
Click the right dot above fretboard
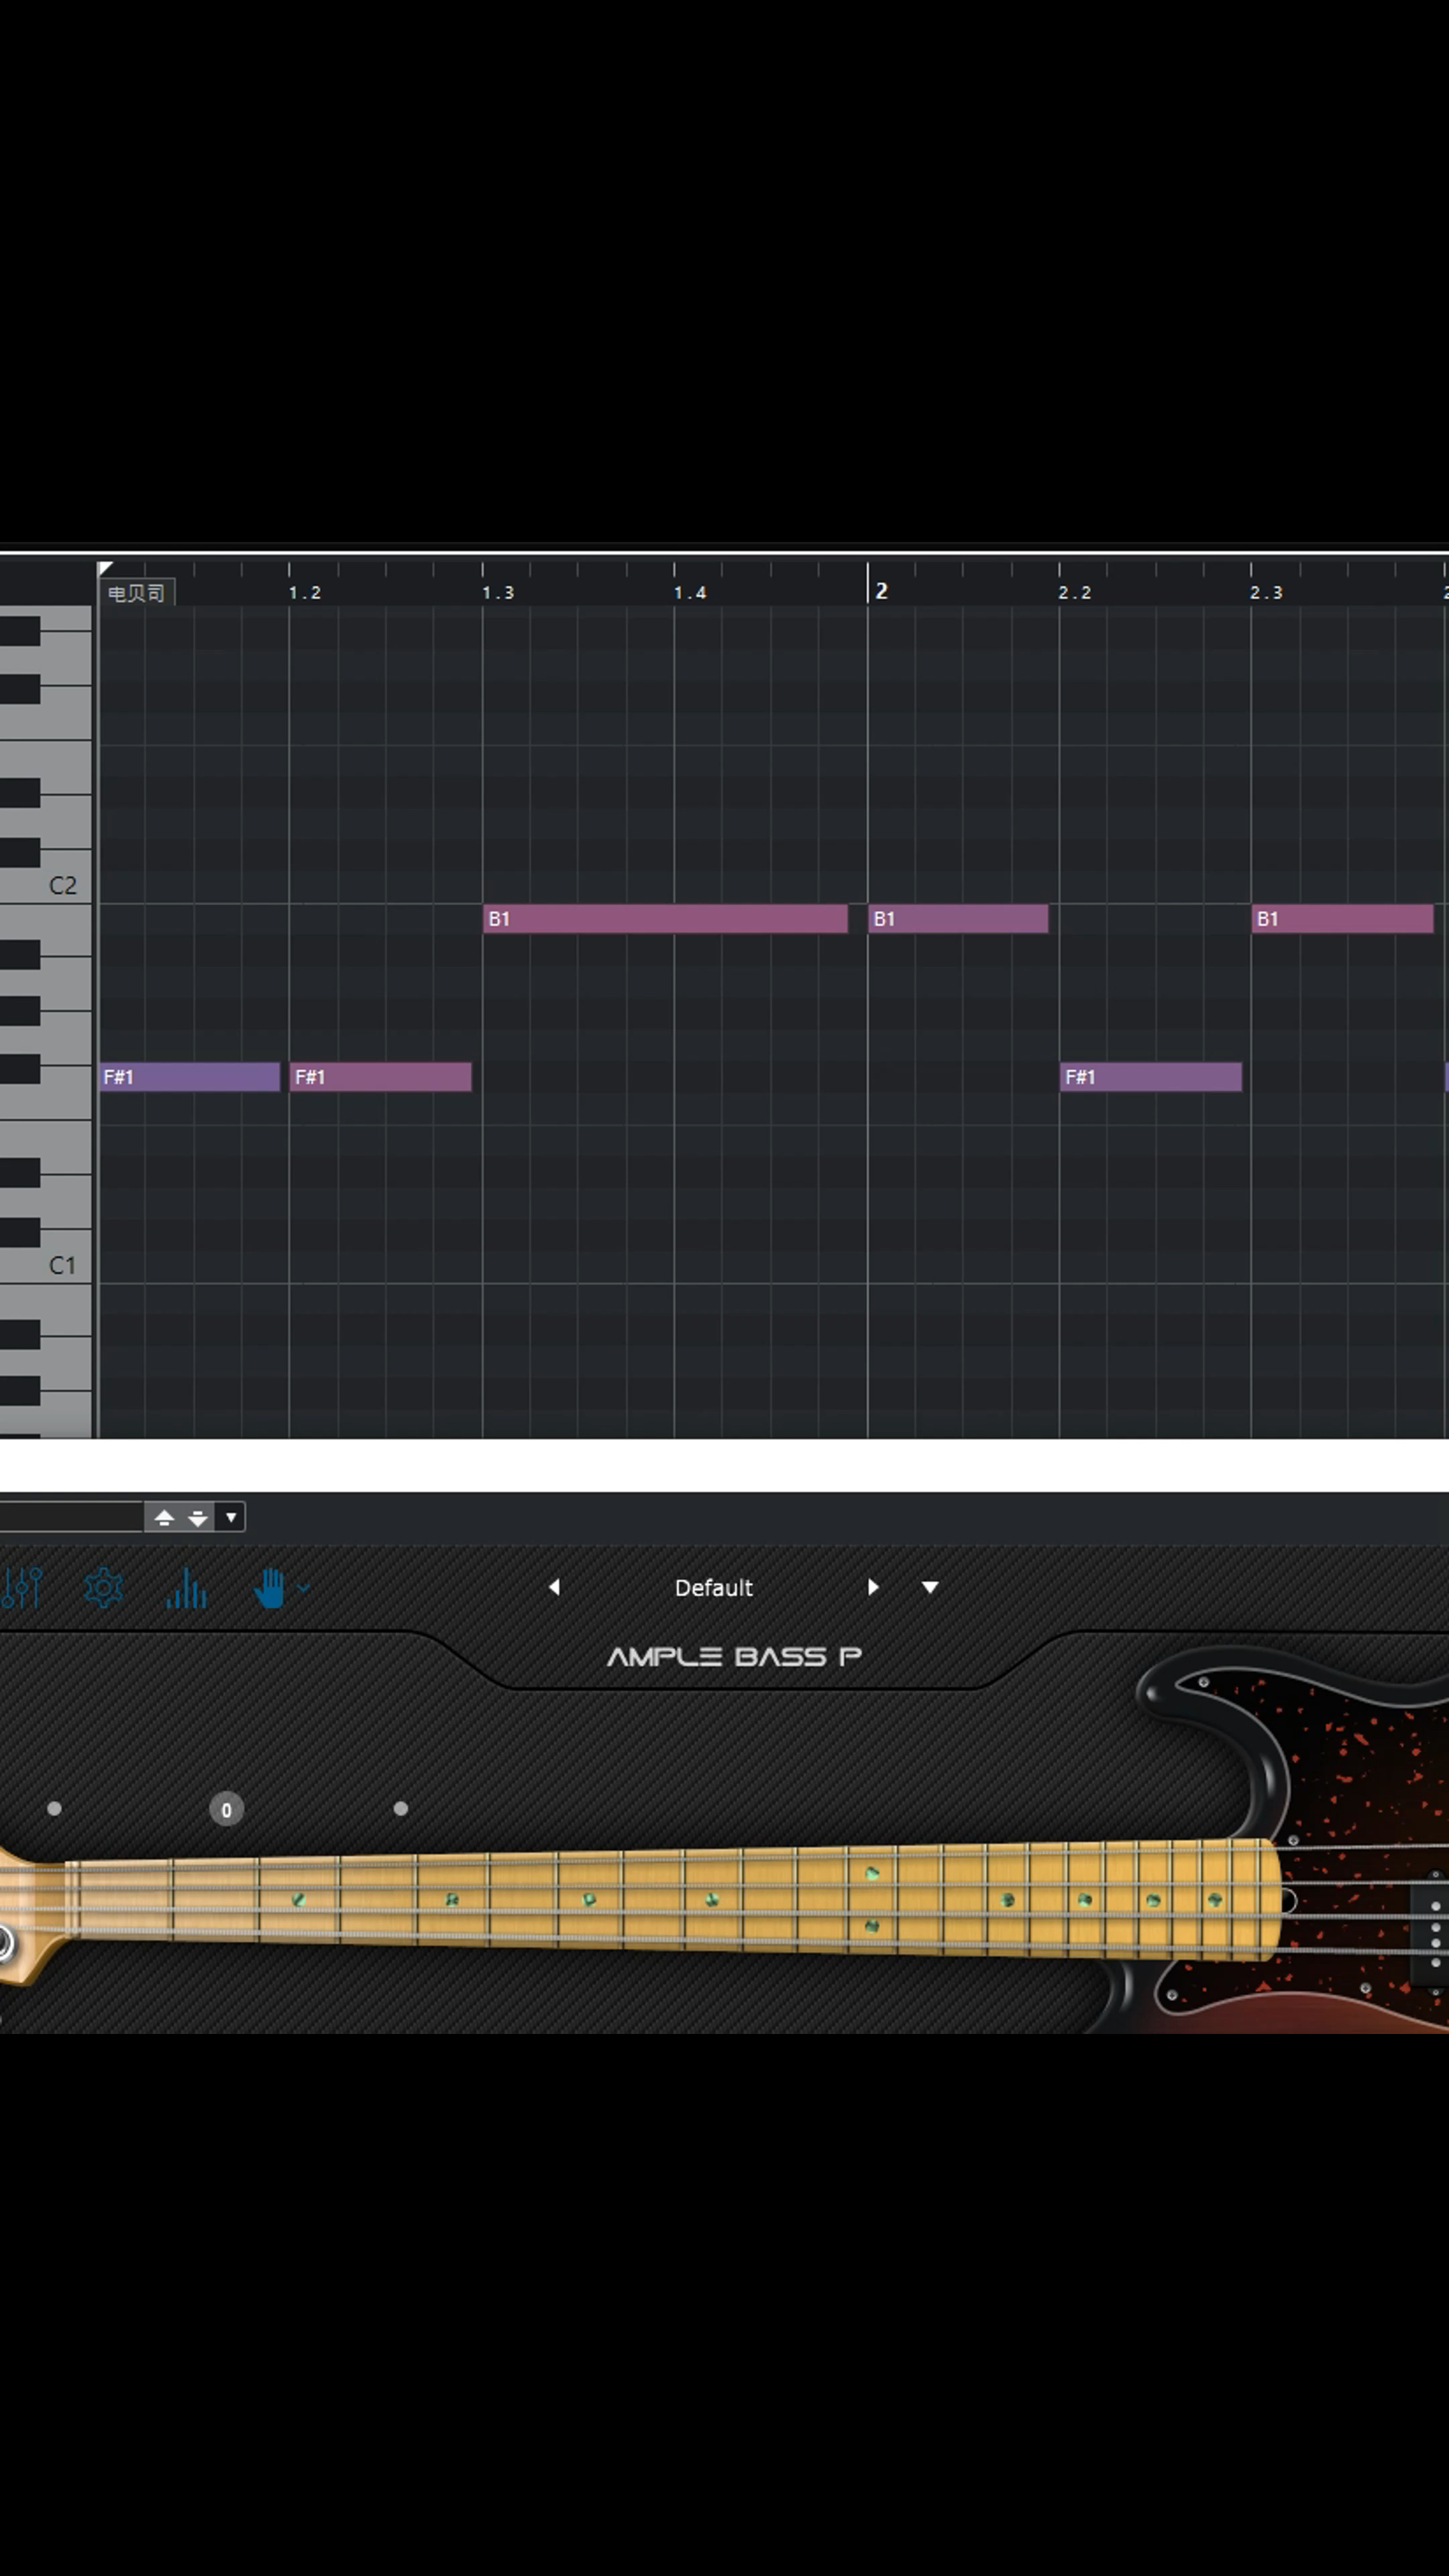401,1808
